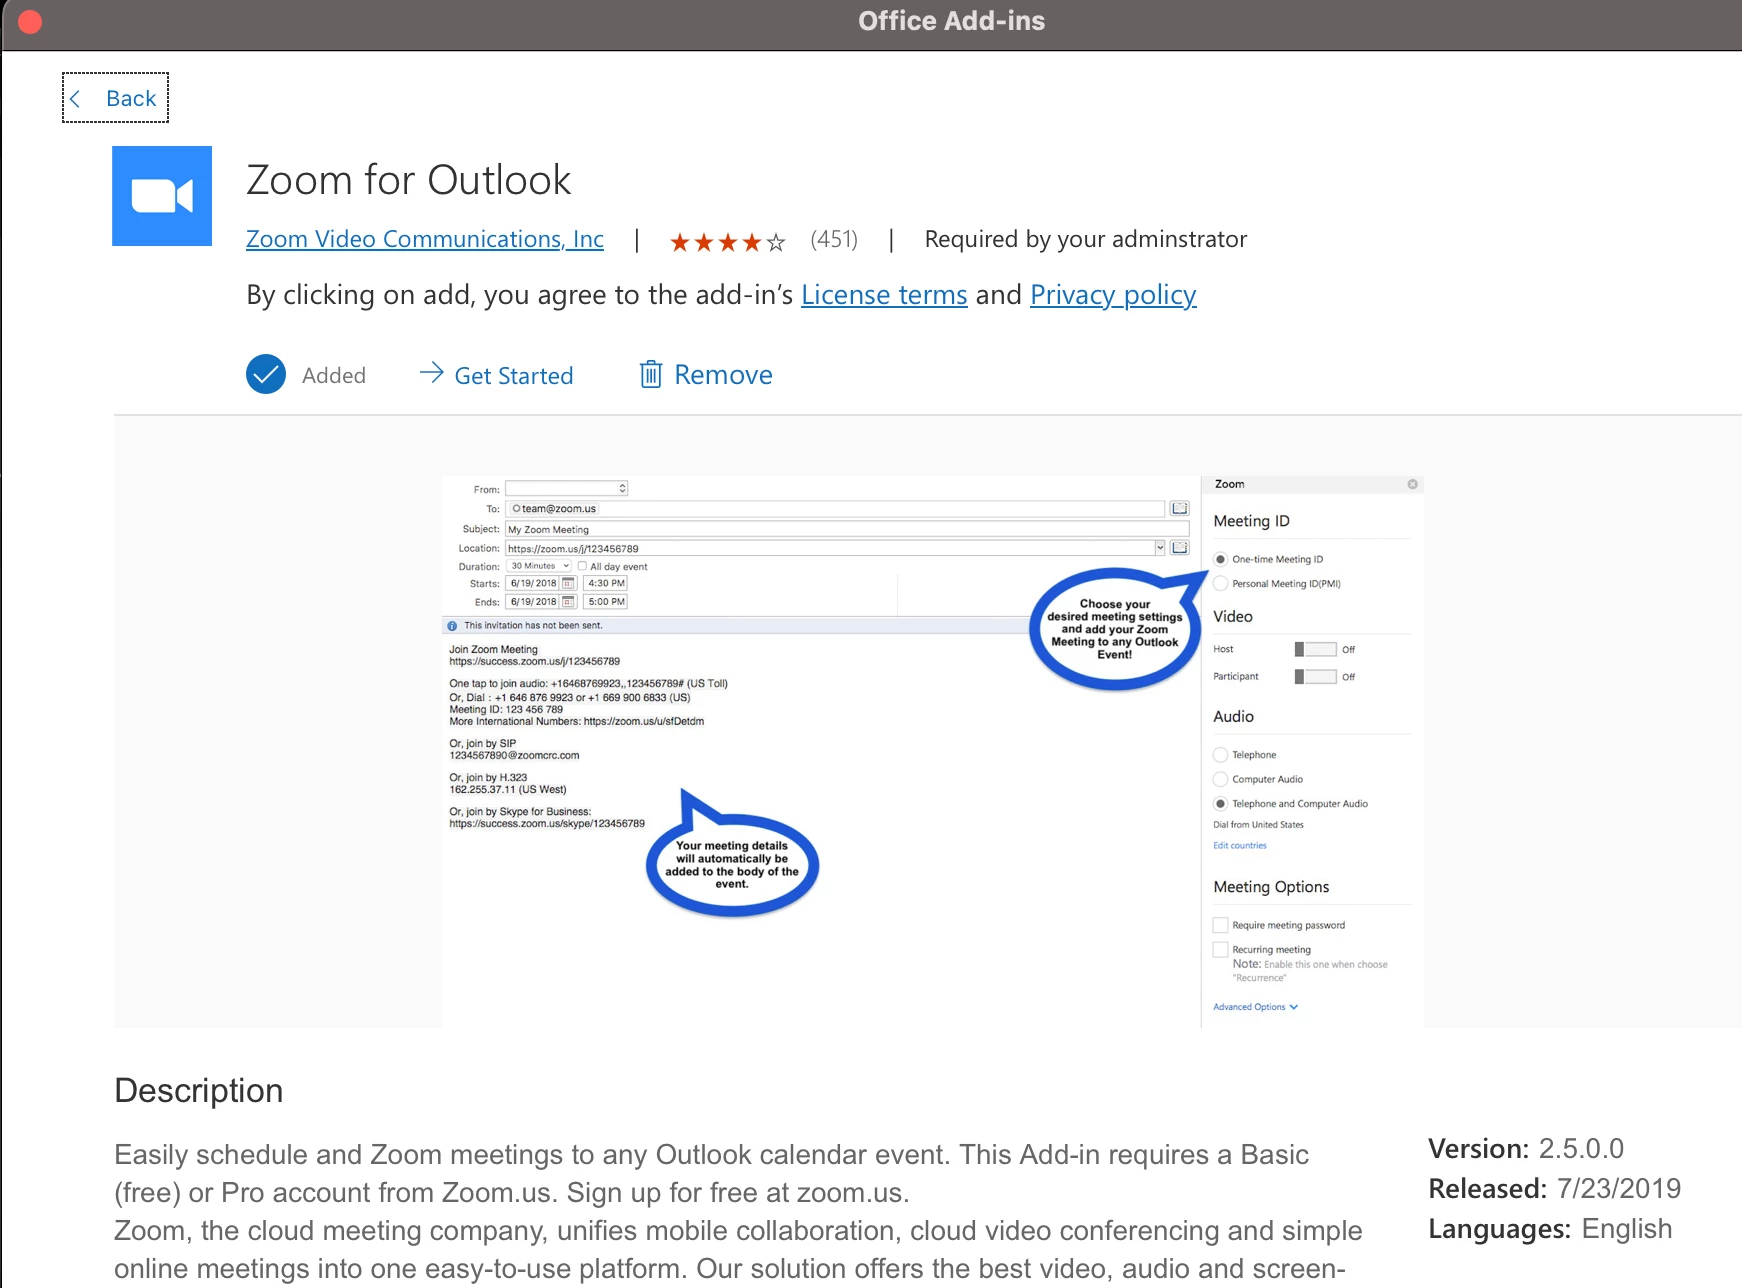Click the Zoom camera app logo
The height and width of the screenshot is (1288, 1742).
pyautogui.click(x=162, y=196)
